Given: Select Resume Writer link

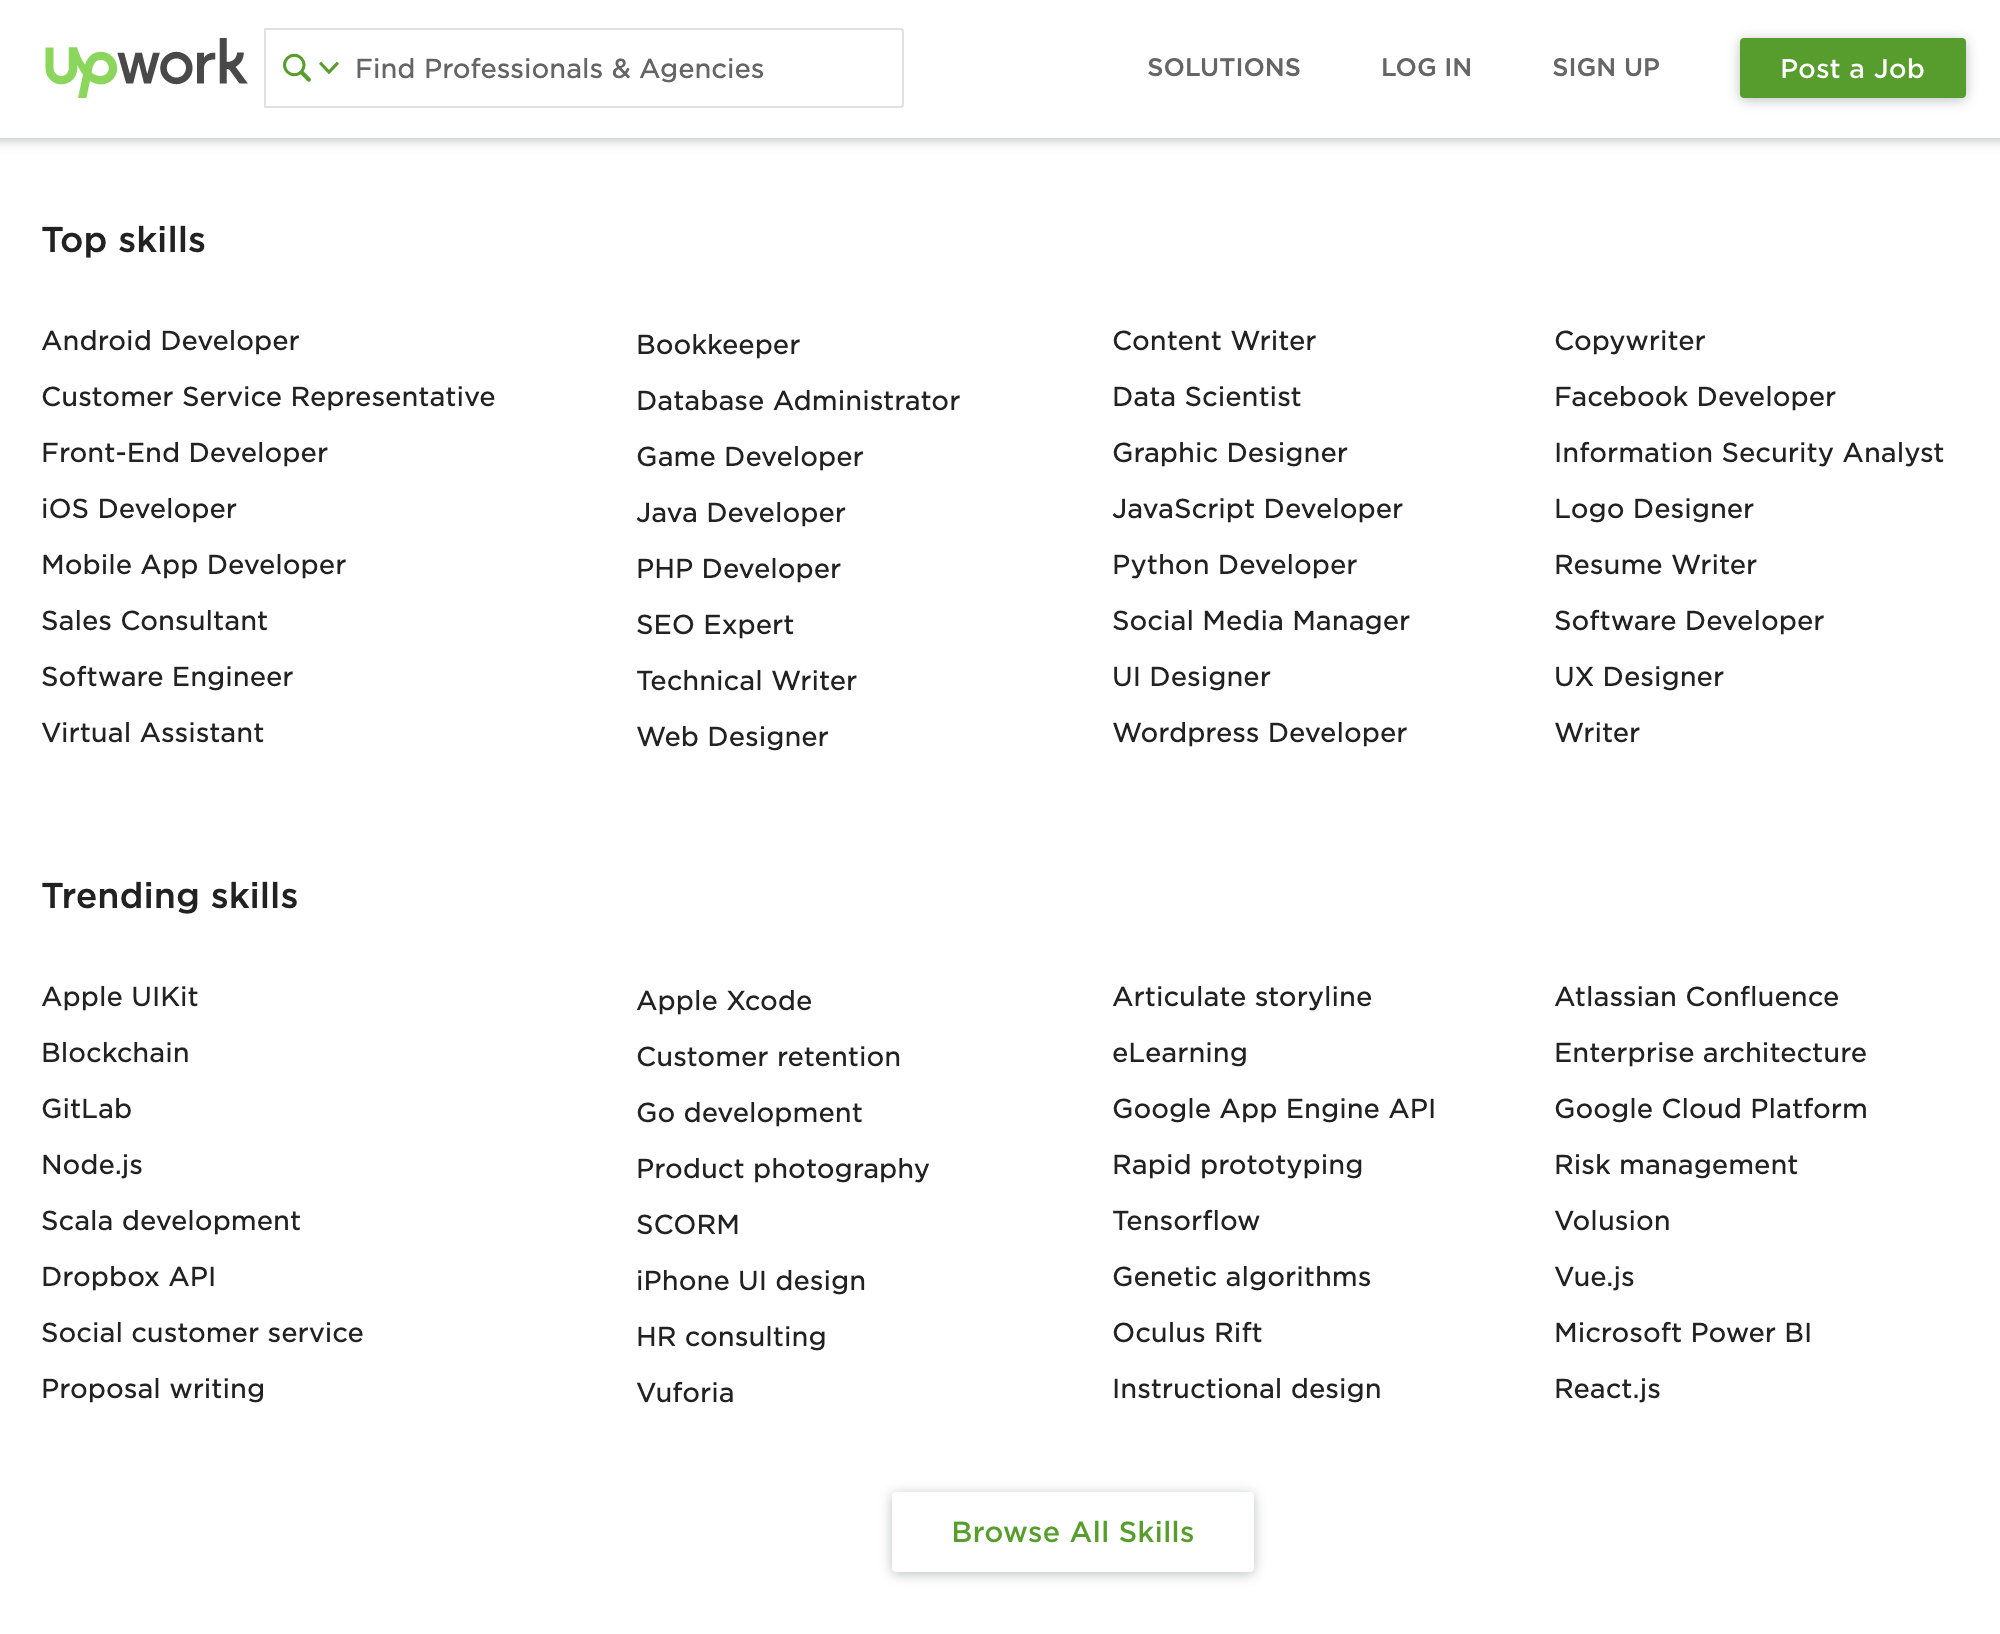Looking at the screenshot, I should pyautogui.click(x=1655, y=565).
